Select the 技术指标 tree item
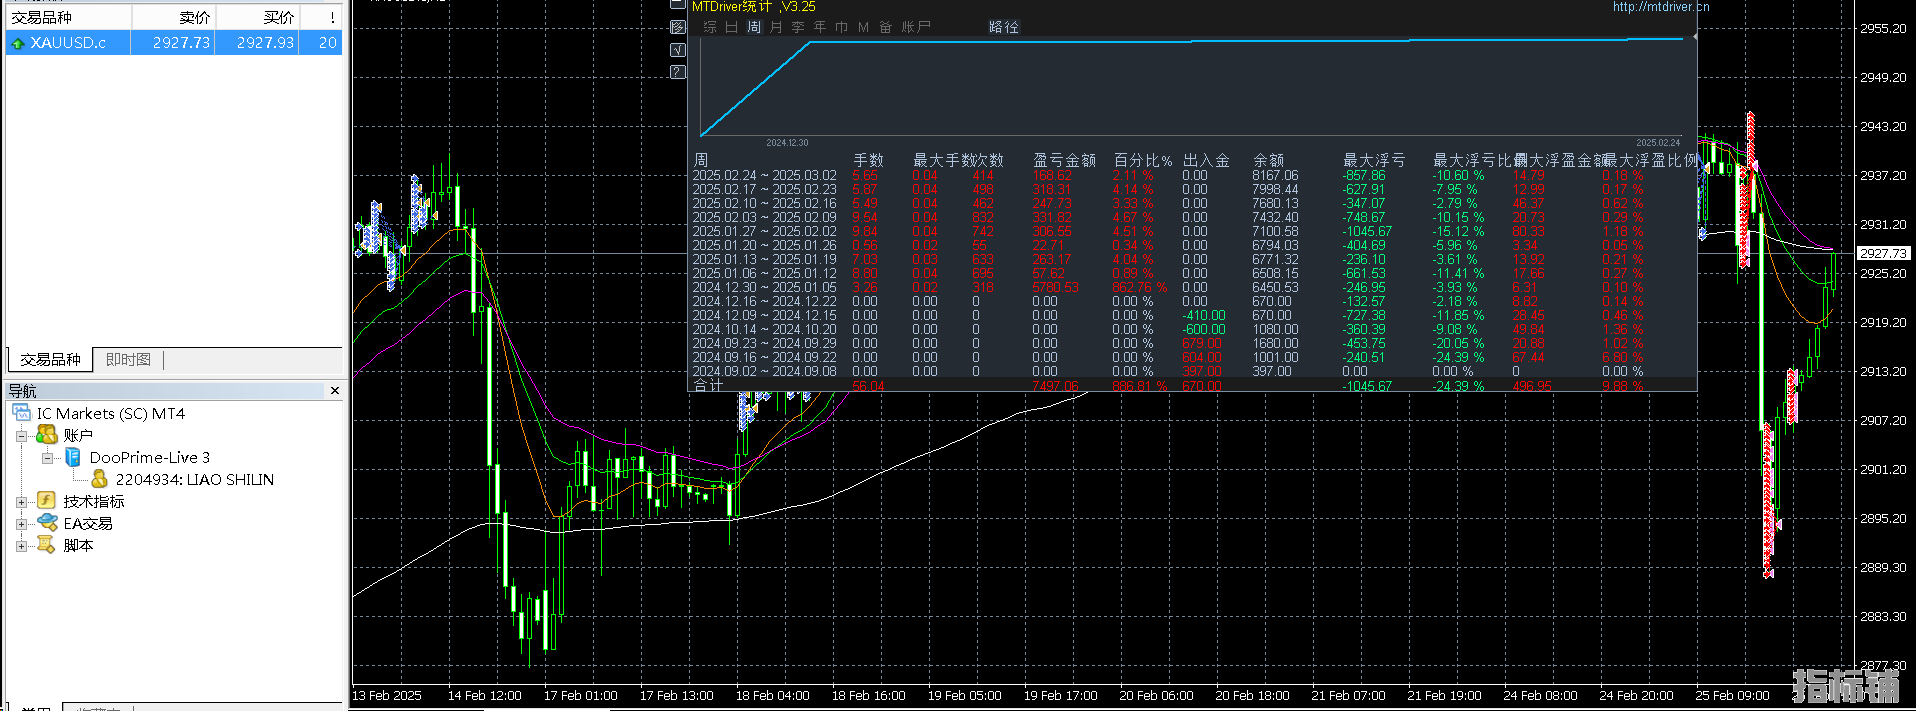1916x711 pixels. [x=94, y=501]
